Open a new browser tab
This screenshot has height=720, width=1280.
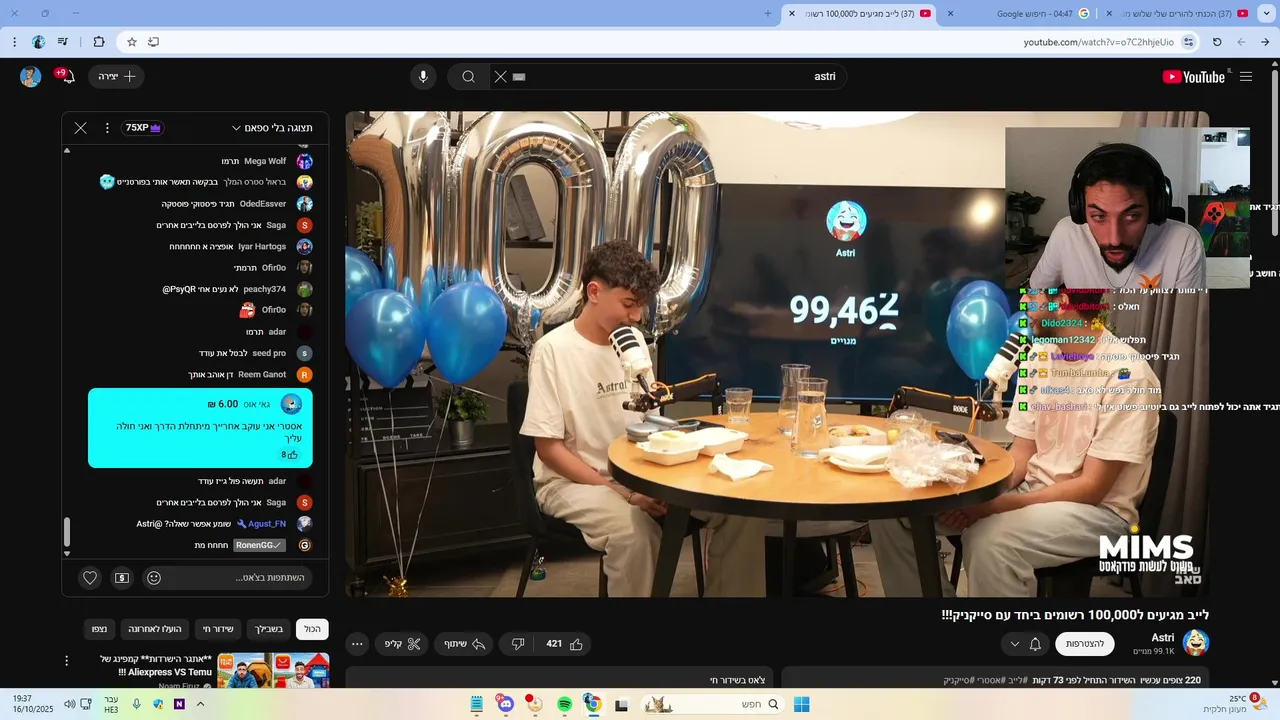pos(768,13)
